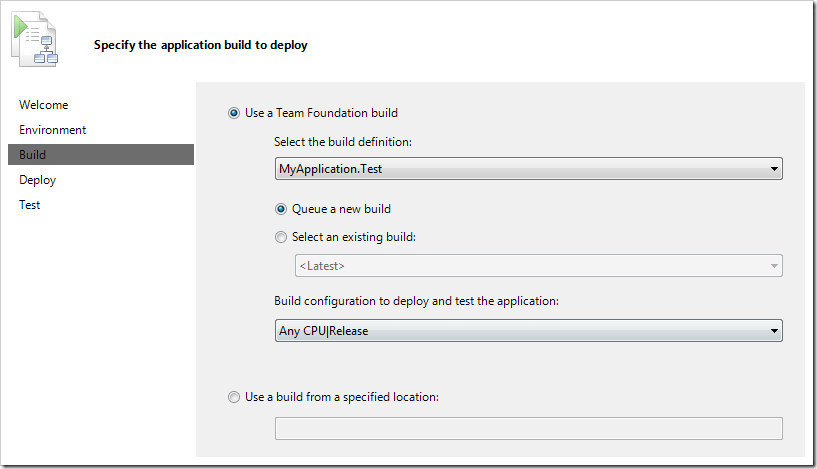Expand the Any CPU|Release configuration dropdown
Image resolution: width=817 pixels, height=469 pixels.
[528, 331]
